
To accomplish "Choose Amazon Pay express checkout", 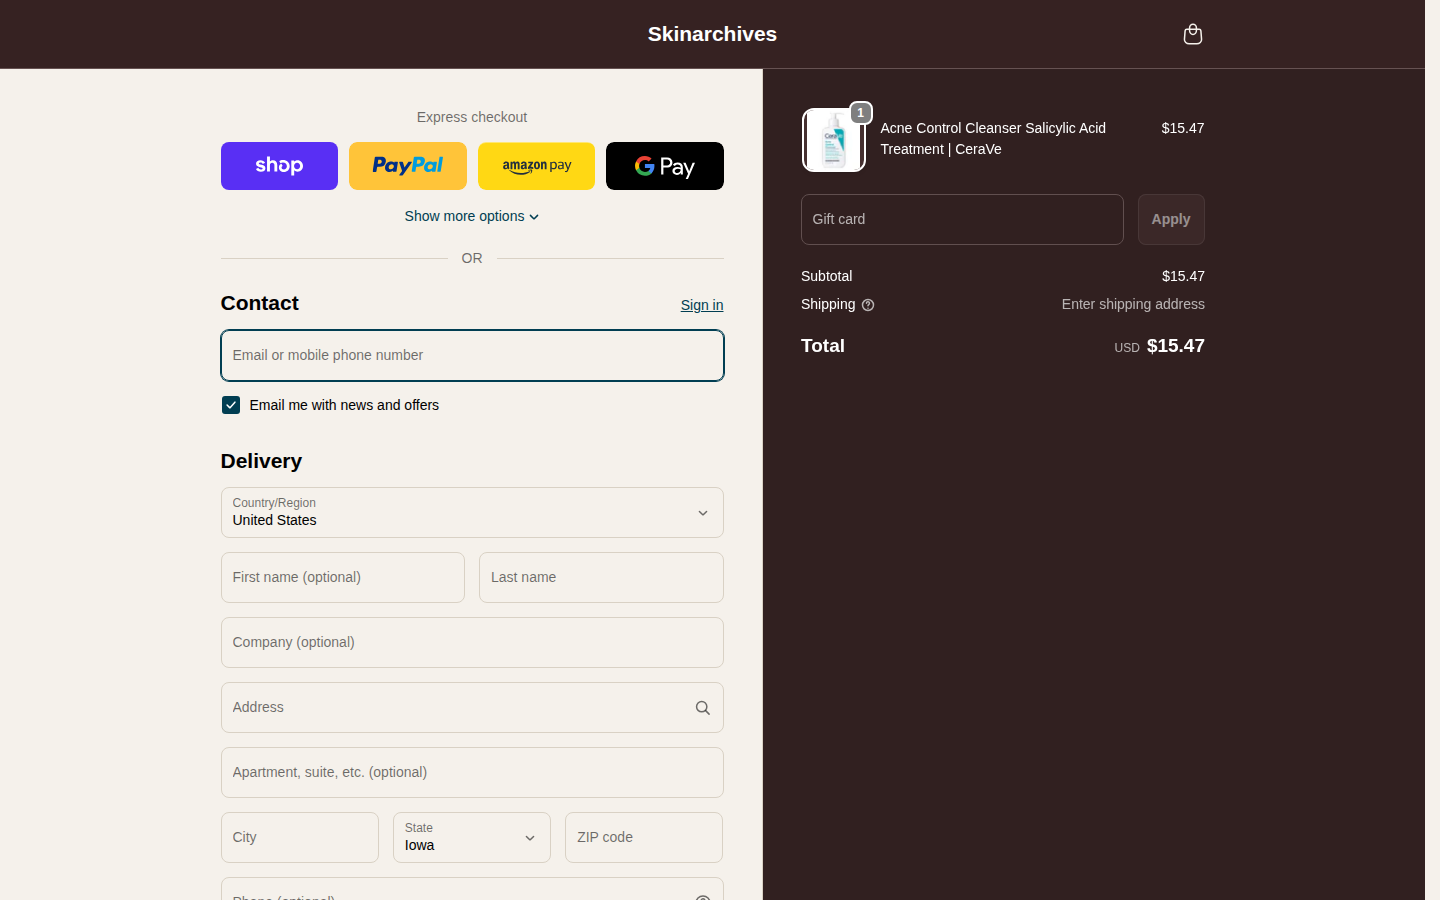I will coord(536,166).
